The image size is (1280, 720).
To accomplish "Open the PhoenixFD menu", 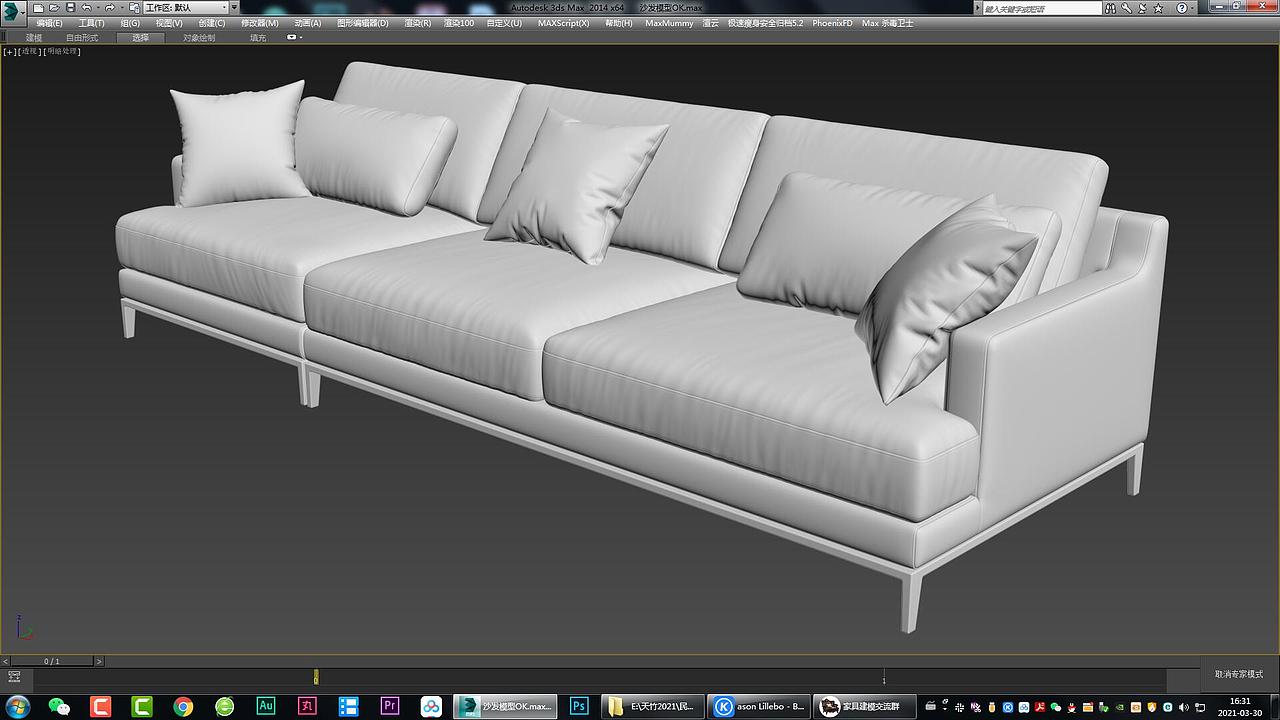I will [832, 23].
